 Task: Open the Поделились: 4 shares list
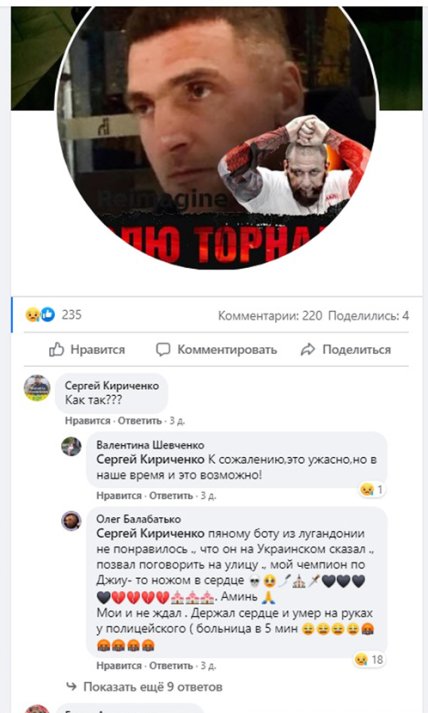coord(368,316)
